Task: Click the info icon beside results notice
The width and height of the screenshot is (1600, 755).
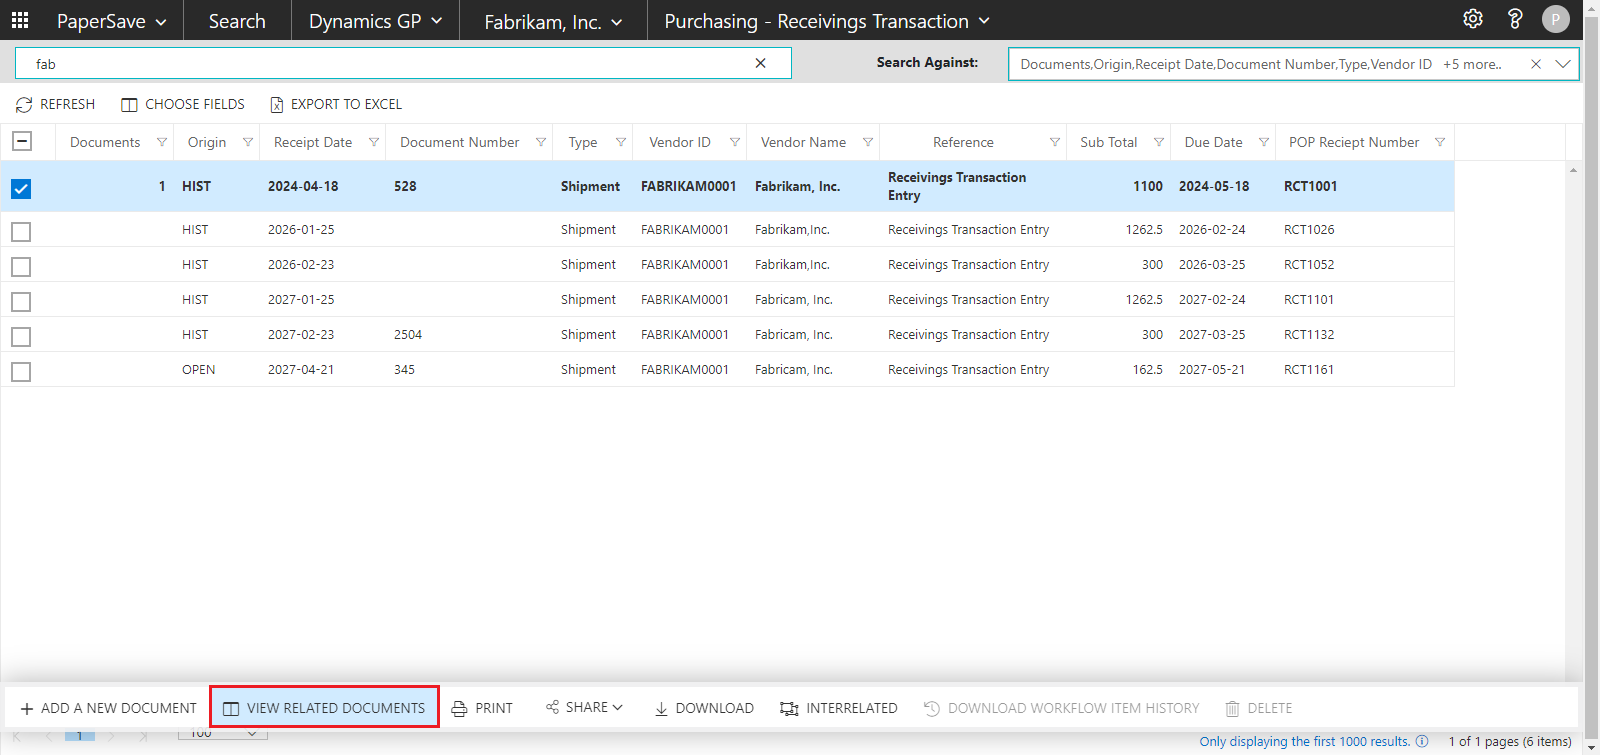Action: tap(1422, 741)
